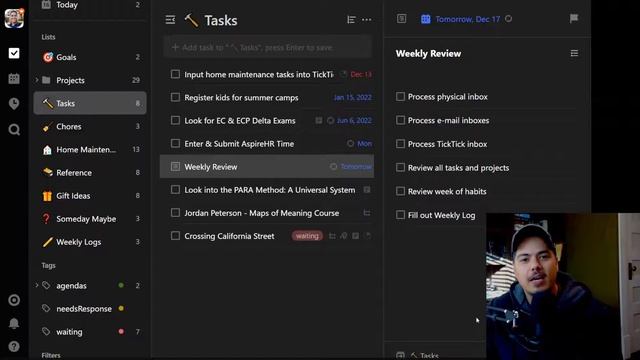Open the Weekly Review checklist options icon
This screenshot has height=360, width=640.
point(574,53)
